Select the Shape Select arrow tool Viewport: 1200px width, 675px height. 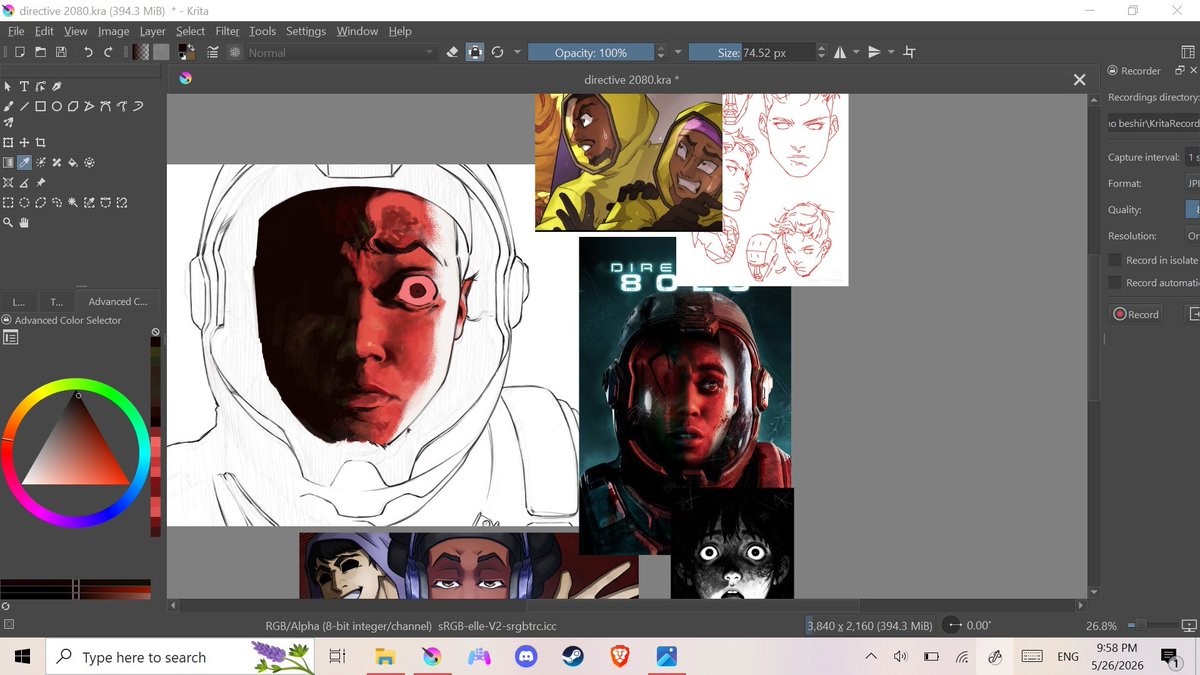[x=8, y=87]
